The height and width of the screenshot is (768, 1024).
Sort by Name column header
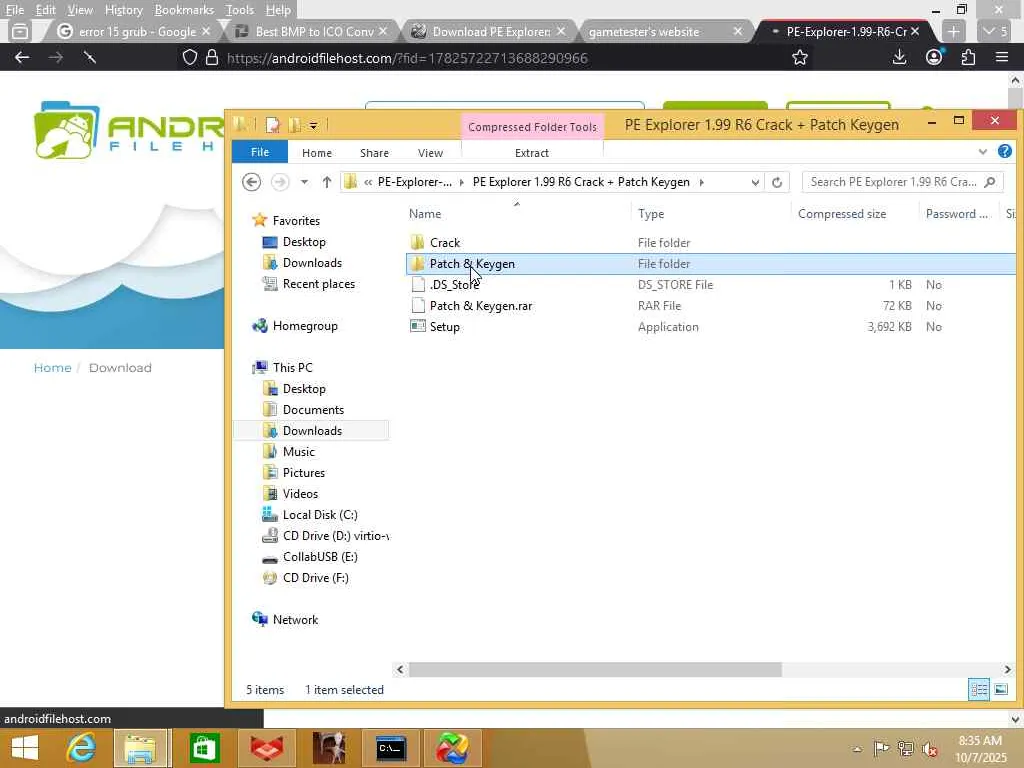point(424,214)
